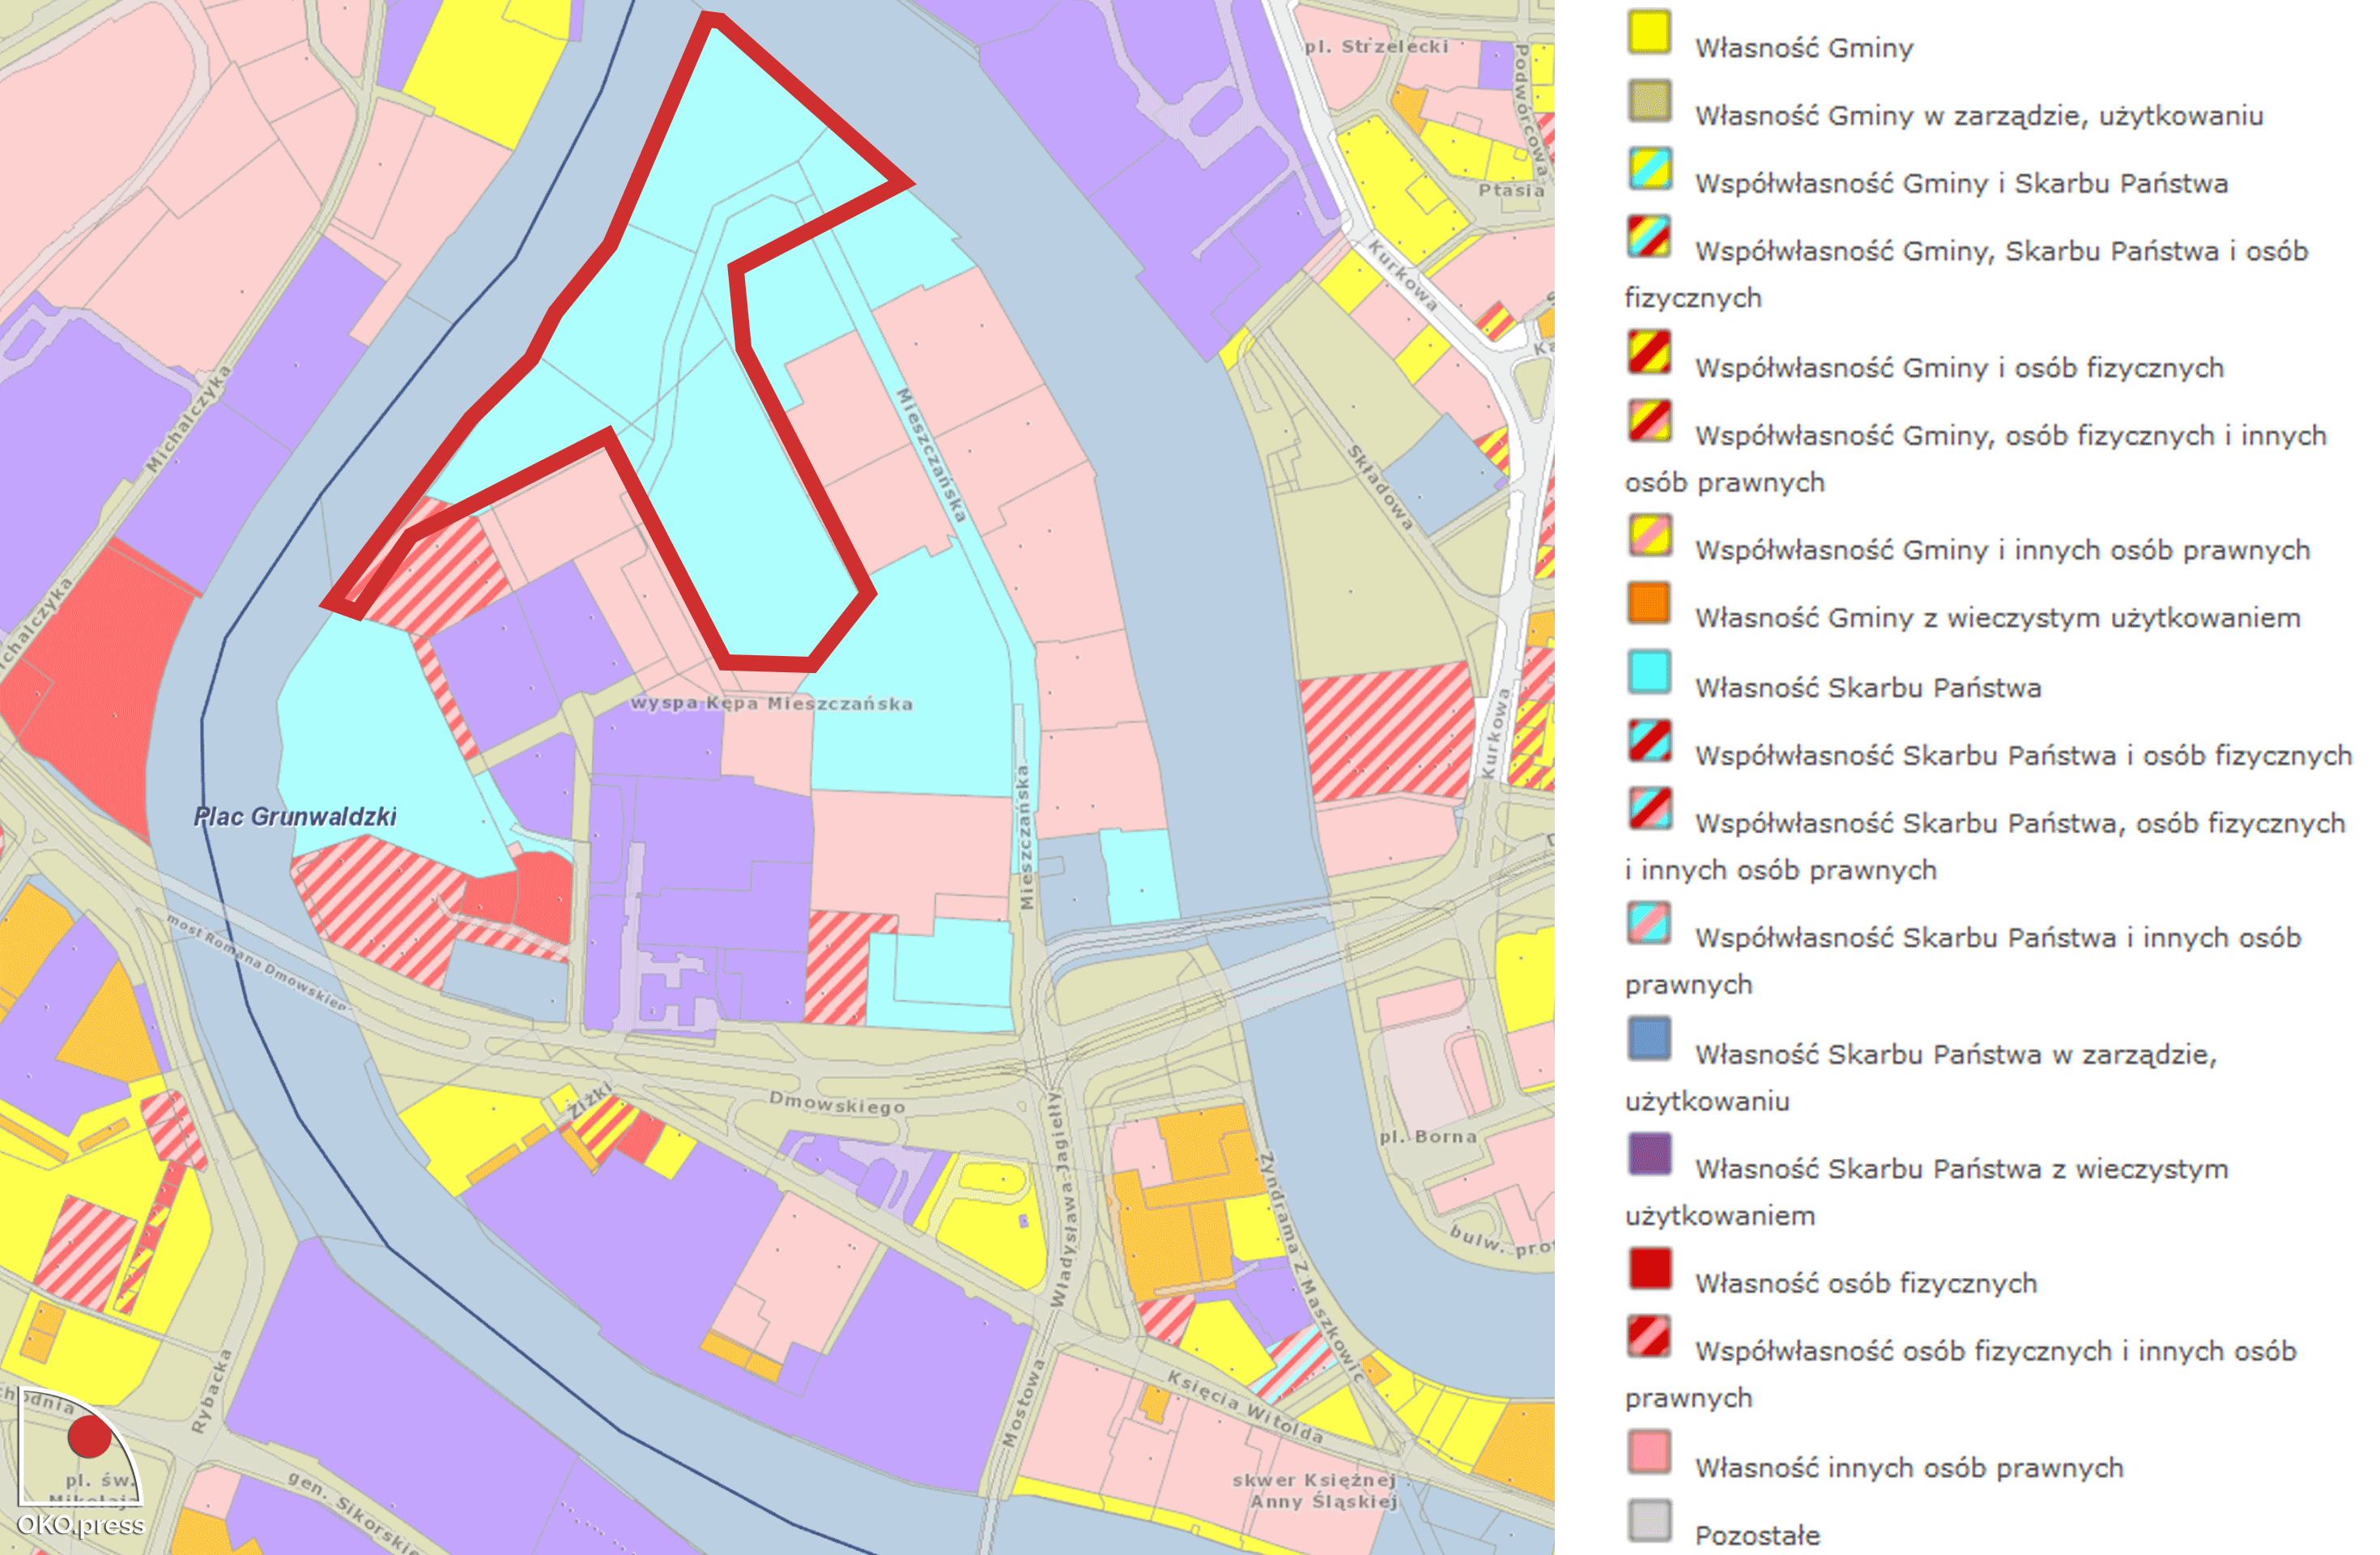Click the 'Pozostałe' legend text
Image resolution: width=2380 pixels, height=1555 pixels.
[1757, 1536]
